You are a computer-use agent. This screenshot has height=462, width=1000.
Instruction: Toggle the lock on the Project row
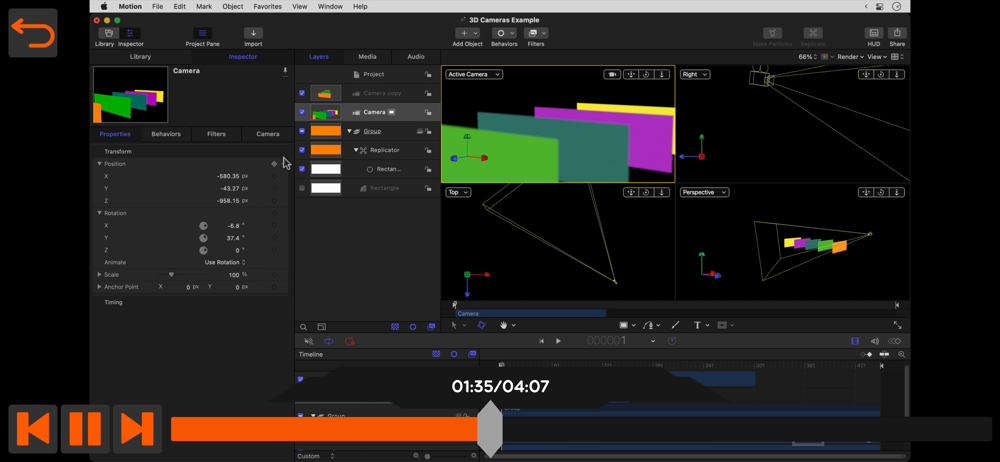[428, 75]
